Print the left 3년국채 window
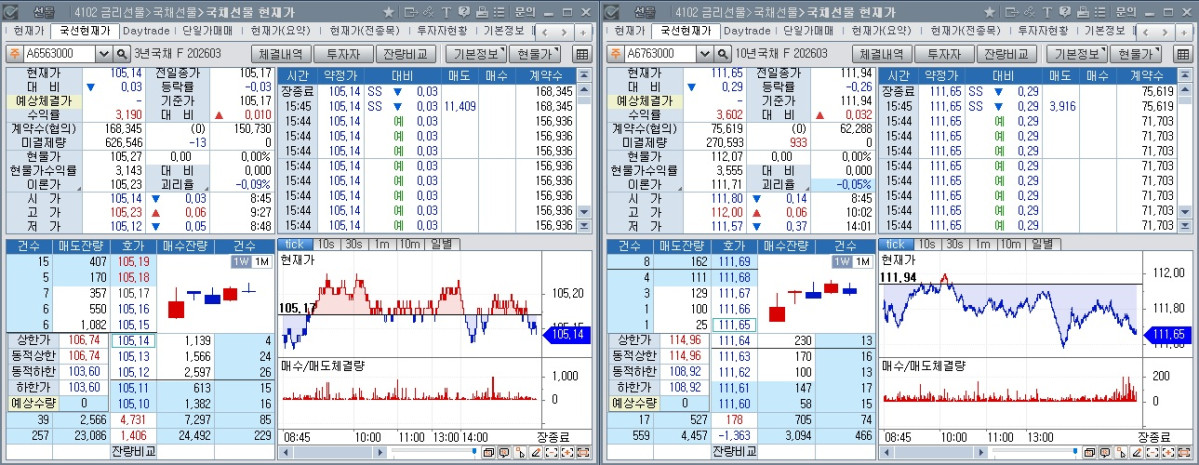This screenshot has height=465, width=1199. pos(482,12)
